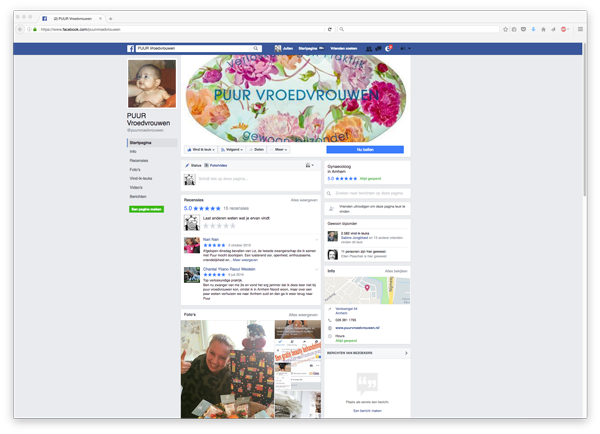
Task: Open Firefox downloads arrow icon
Action: click(x=533, y=29)
